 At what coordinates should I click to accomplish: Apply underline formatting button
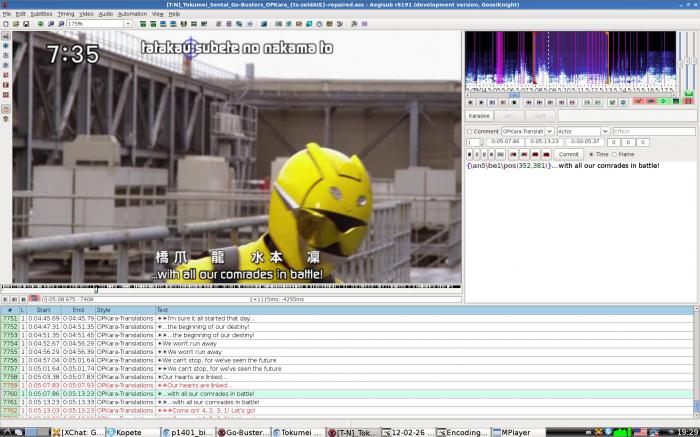[x=484, y=154]
